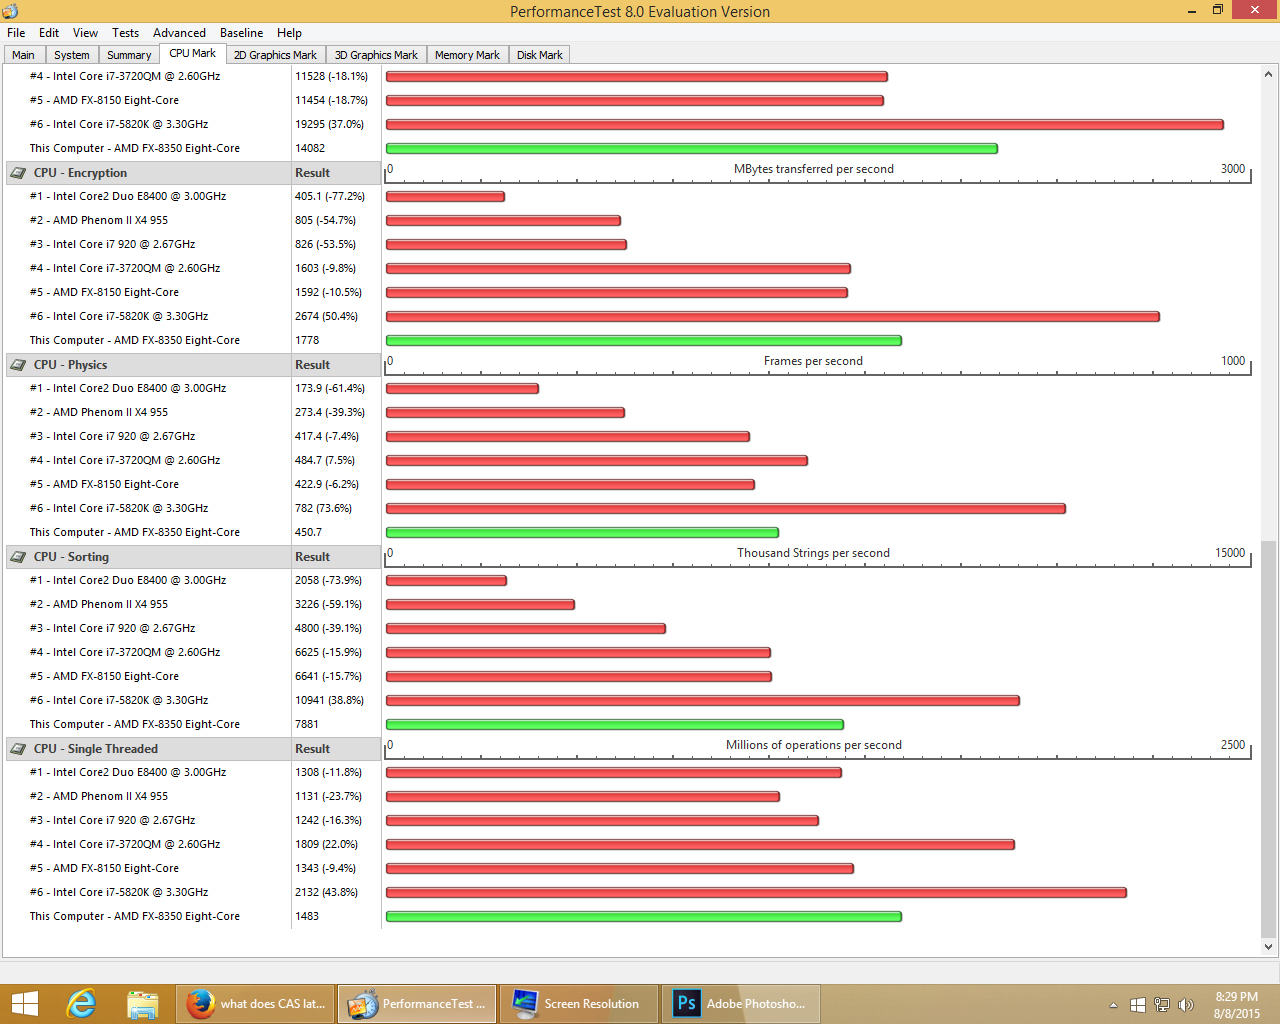Switch to the Firefox taskbar window
1280x1024 pixels.
click(x=256, y=1004)
